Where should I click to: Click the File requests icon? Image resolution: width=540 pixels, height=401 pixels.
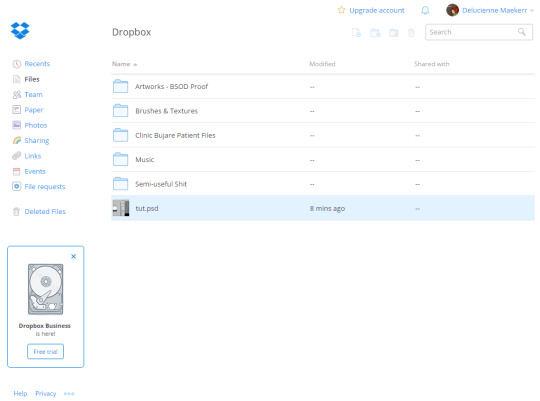[x=17, y=186]
